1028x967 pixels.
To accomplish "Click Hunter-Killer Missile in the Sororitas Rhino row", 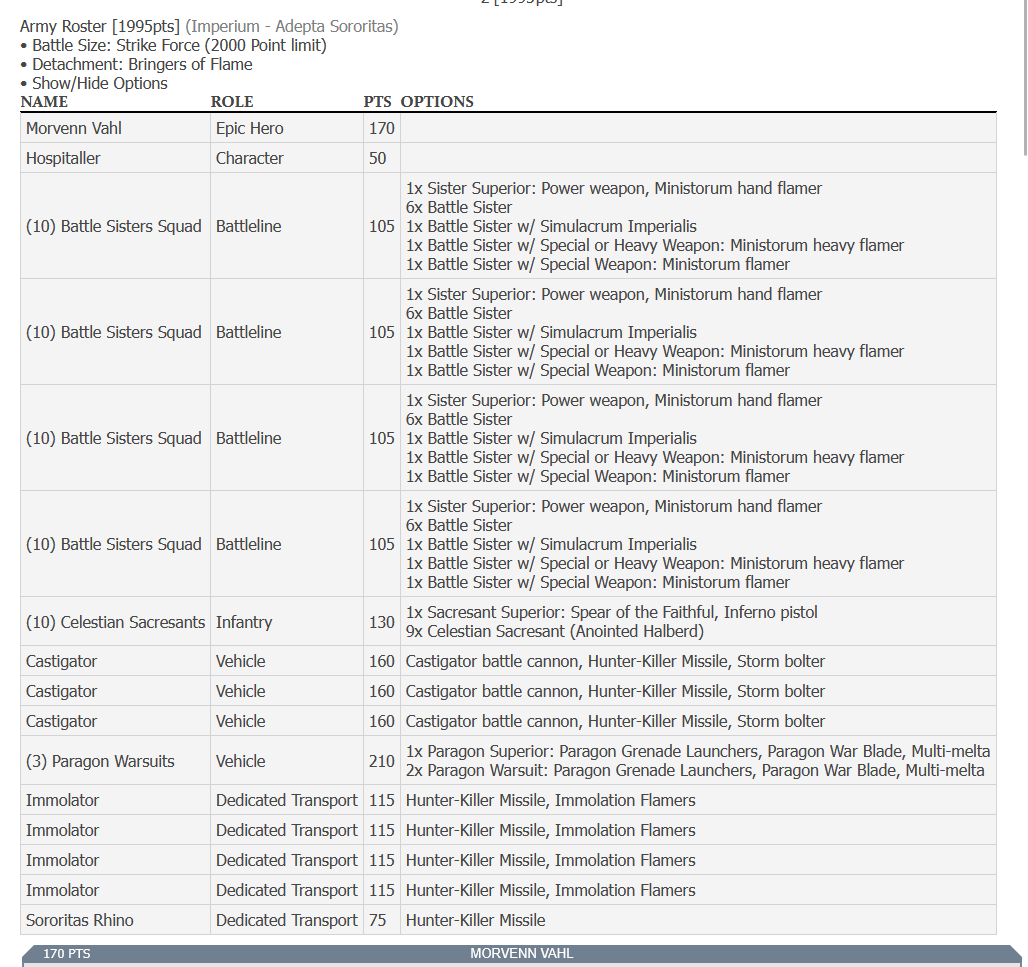I will coord(475,920).
